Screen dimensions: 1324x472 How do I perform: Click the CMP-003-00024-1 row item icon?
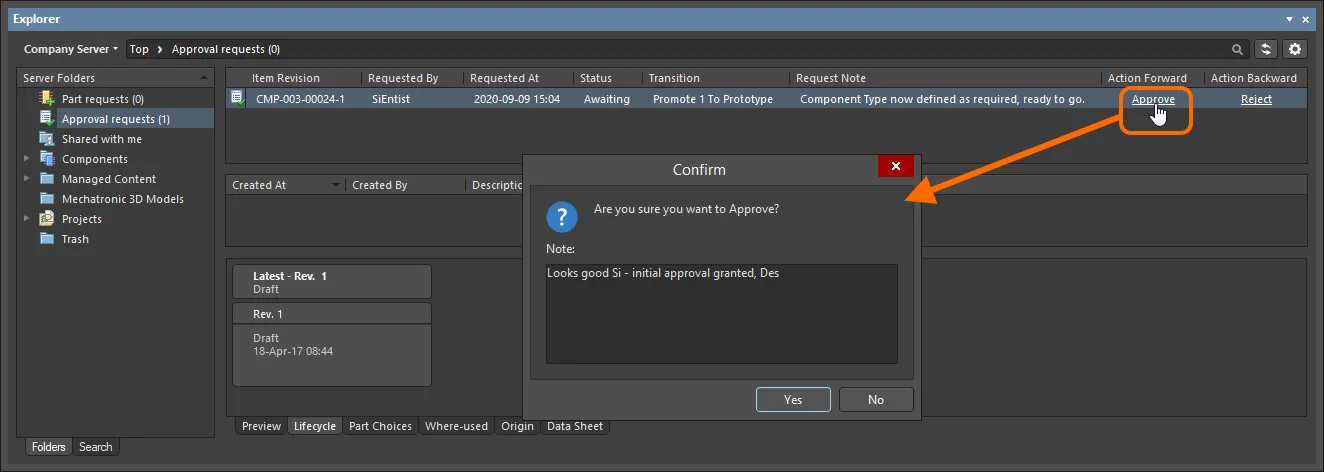pos(237,99)
